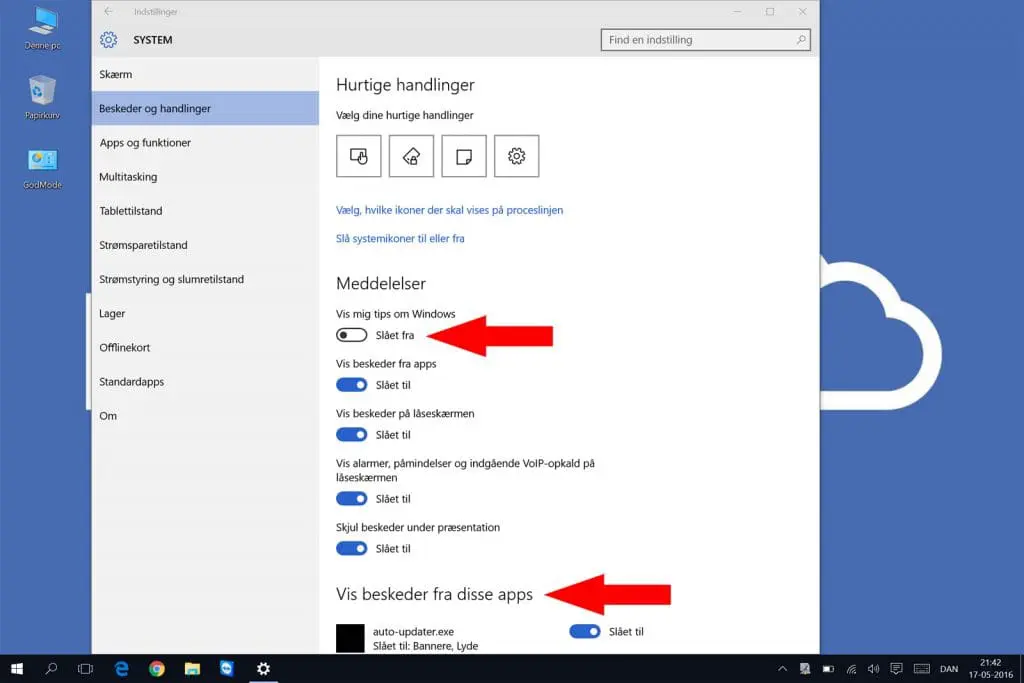Open the Note quick action icon

coord(464,156)
